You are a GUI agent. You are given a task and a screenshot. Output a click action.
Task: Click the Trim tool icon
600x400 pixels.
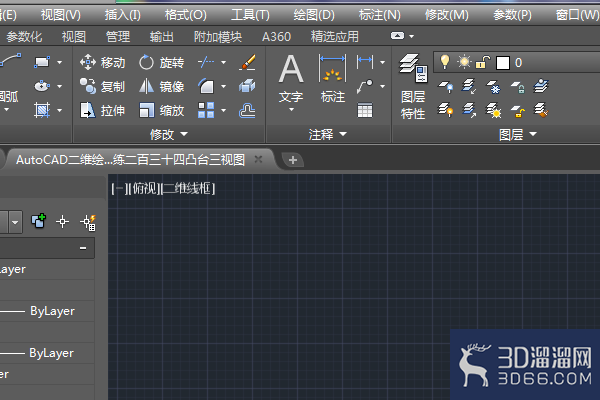(206, 62)
